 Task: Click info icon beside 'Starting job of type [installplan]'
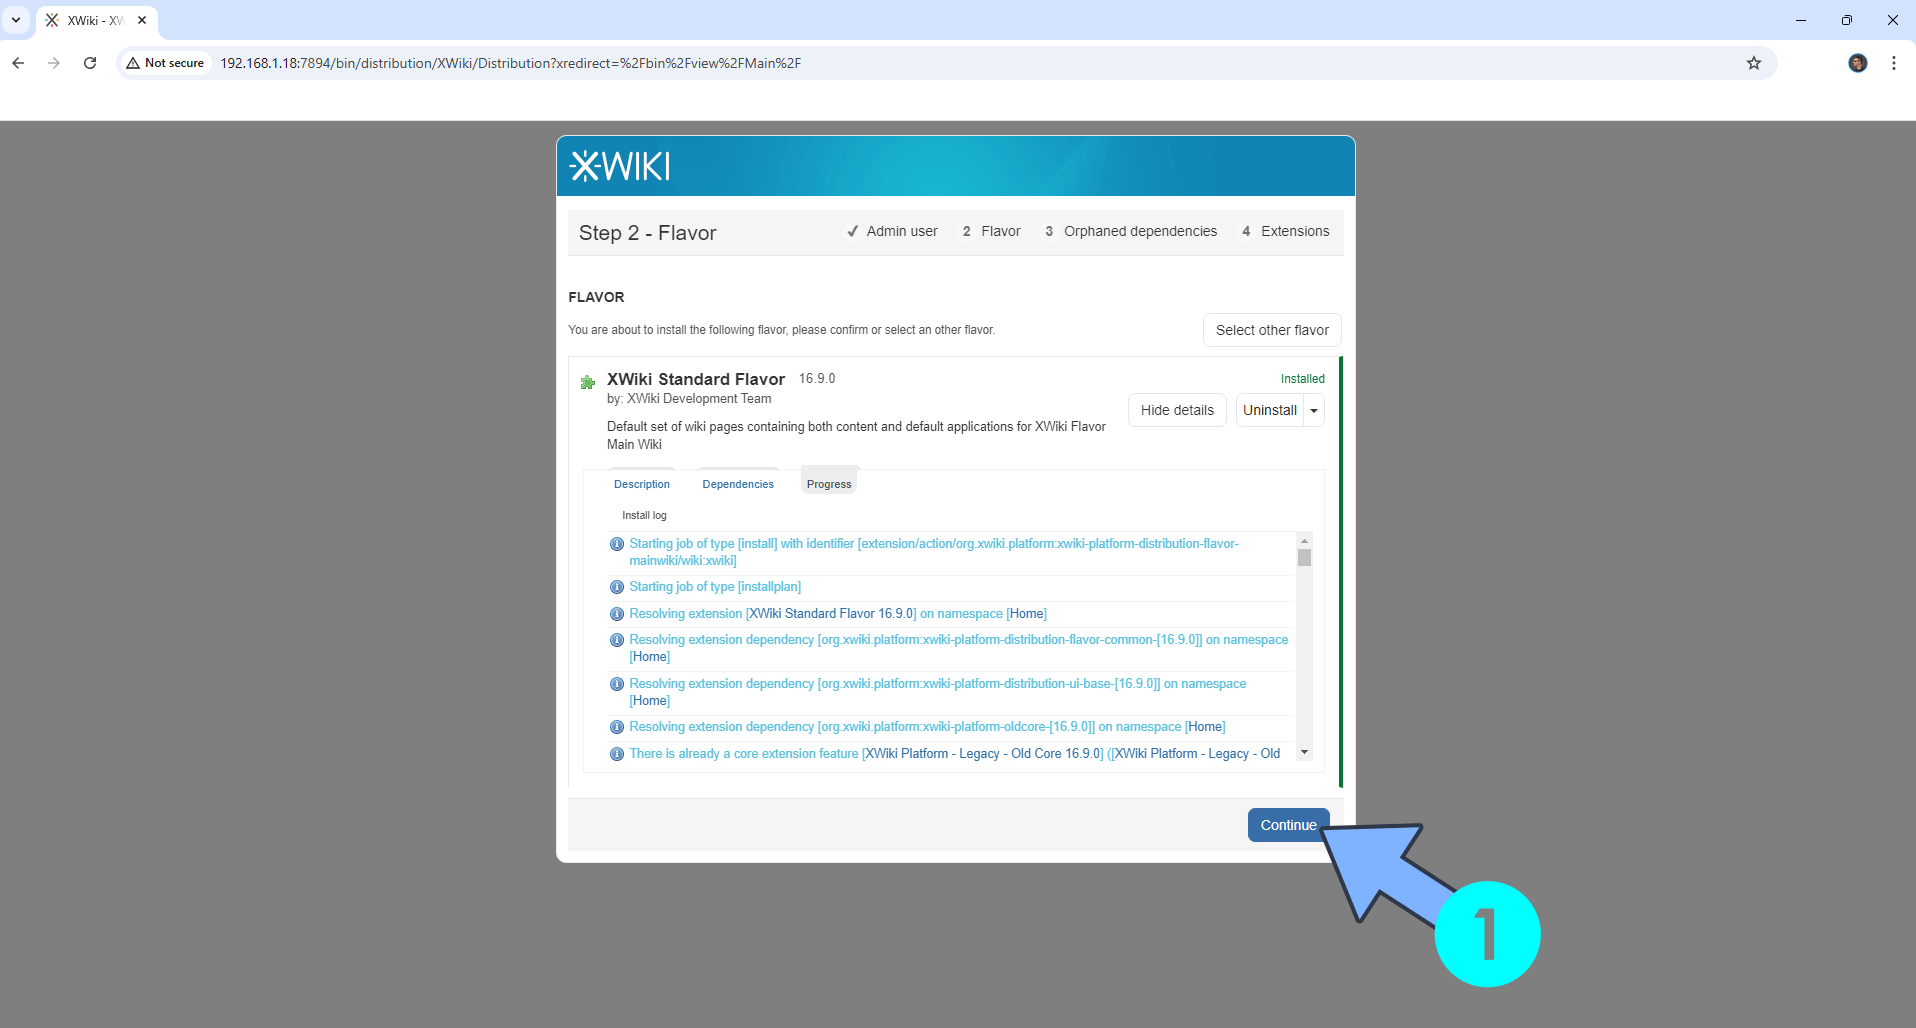[x=617, y=587]
